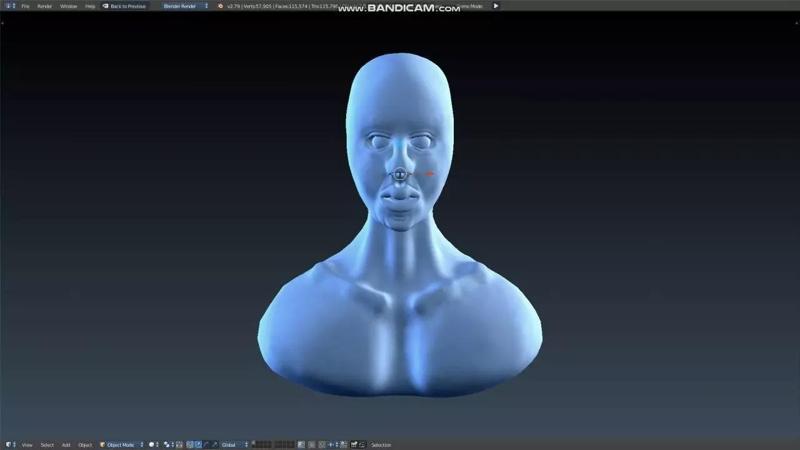Open the Blender Render engine dropdown
This screenshot has height=450, width=800.
tap(185, 6)
